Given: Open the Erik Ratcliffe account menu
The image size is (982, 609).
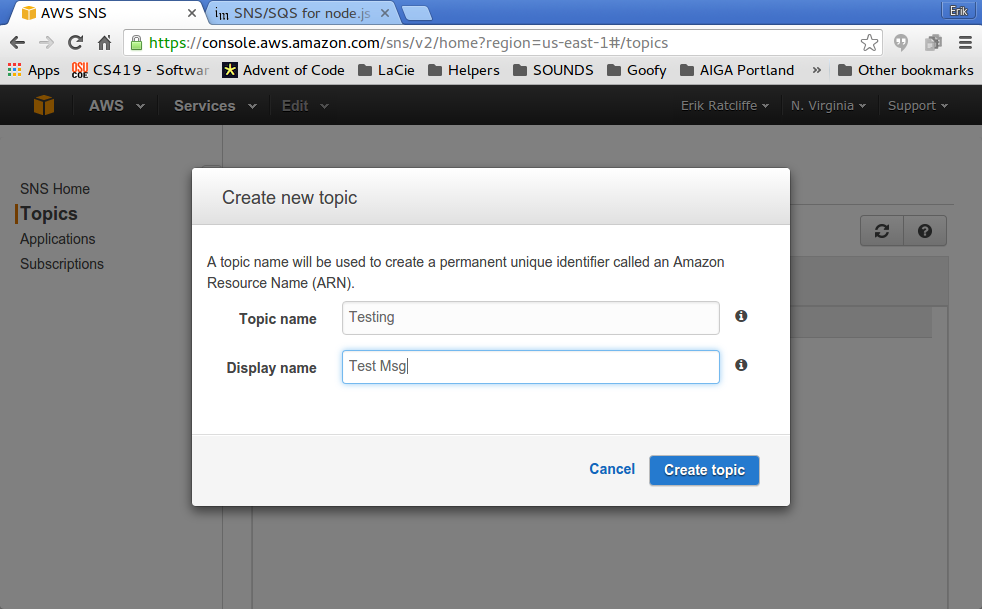Looking at the screenshot, I should tap(725, 105).
